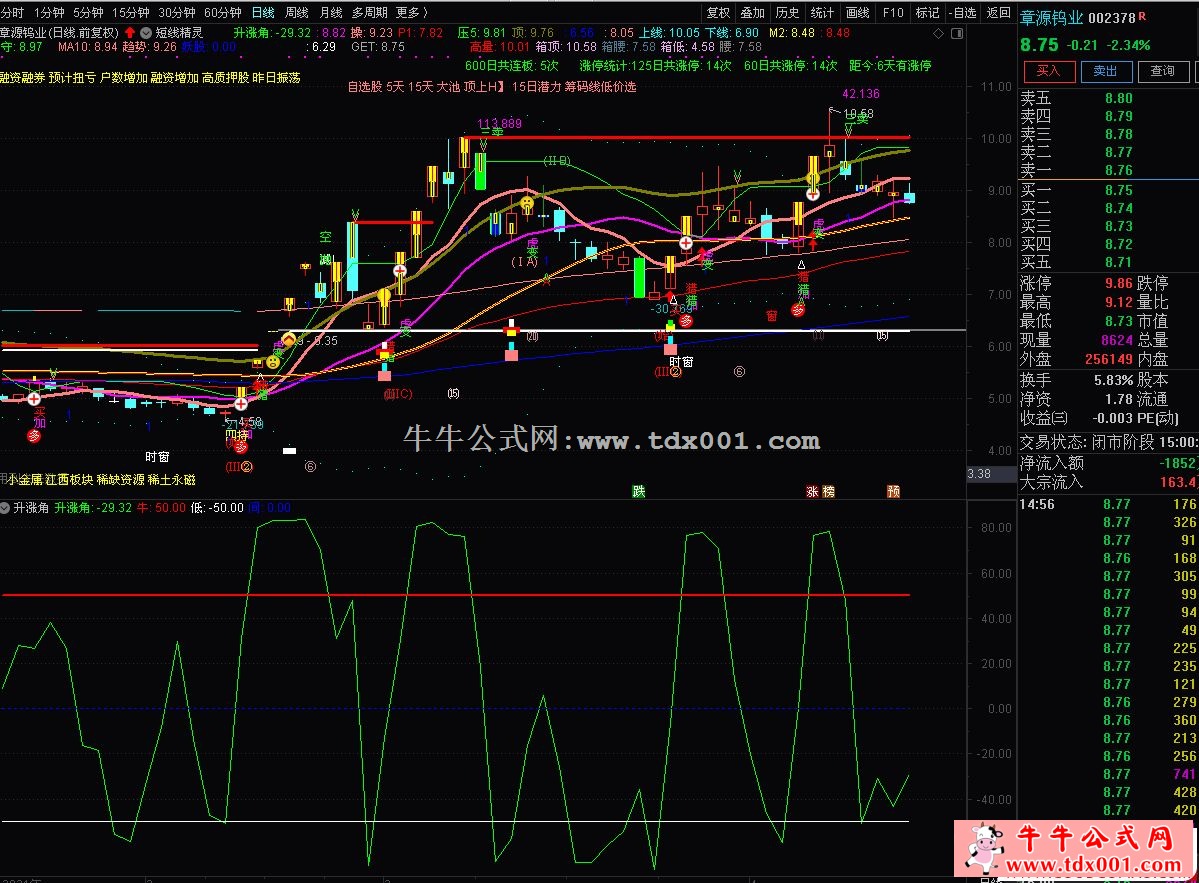The image size is (1199, 883).
Task: Switch to the 分时 intraday view
Action: [x=12, y=12]
